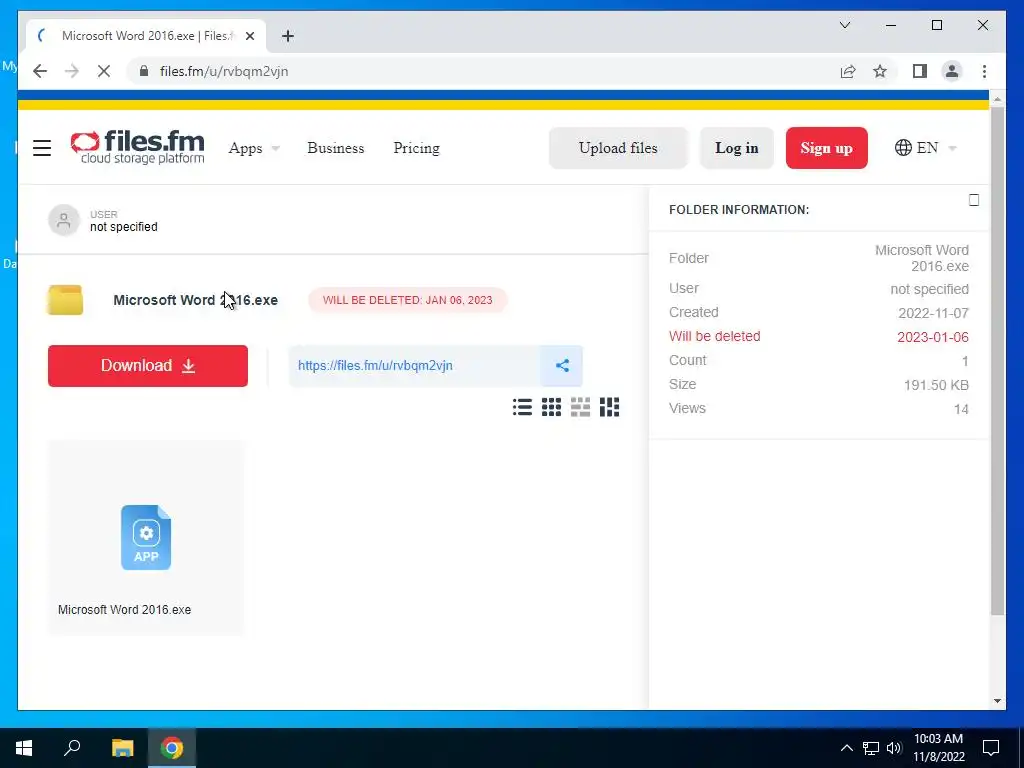Click the Upload files button
1024x768 pixels.
pos(618,148)
